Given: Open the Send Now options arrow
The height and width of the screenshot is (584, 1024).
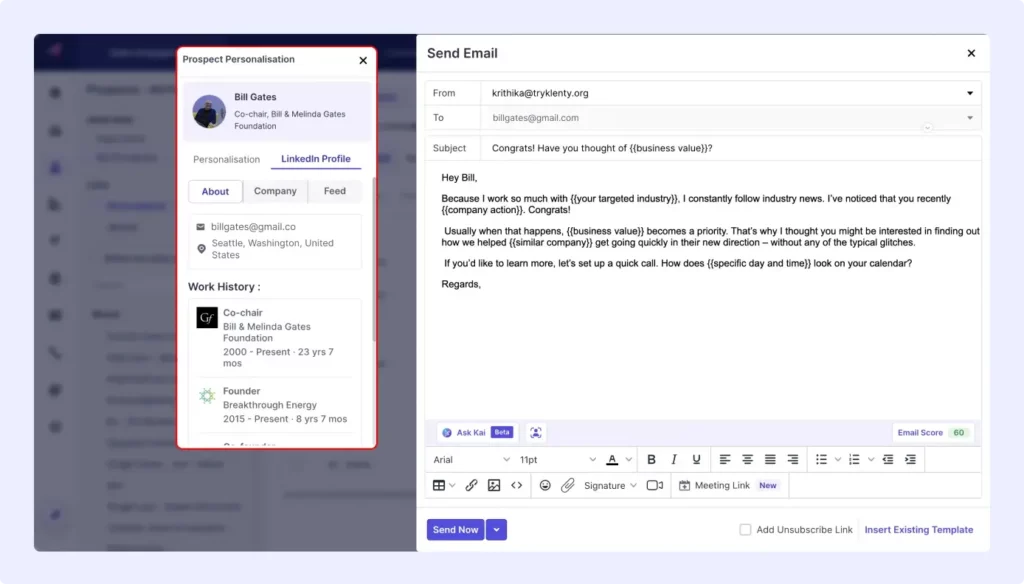Looking at the screenshot, I should [496, 530].
